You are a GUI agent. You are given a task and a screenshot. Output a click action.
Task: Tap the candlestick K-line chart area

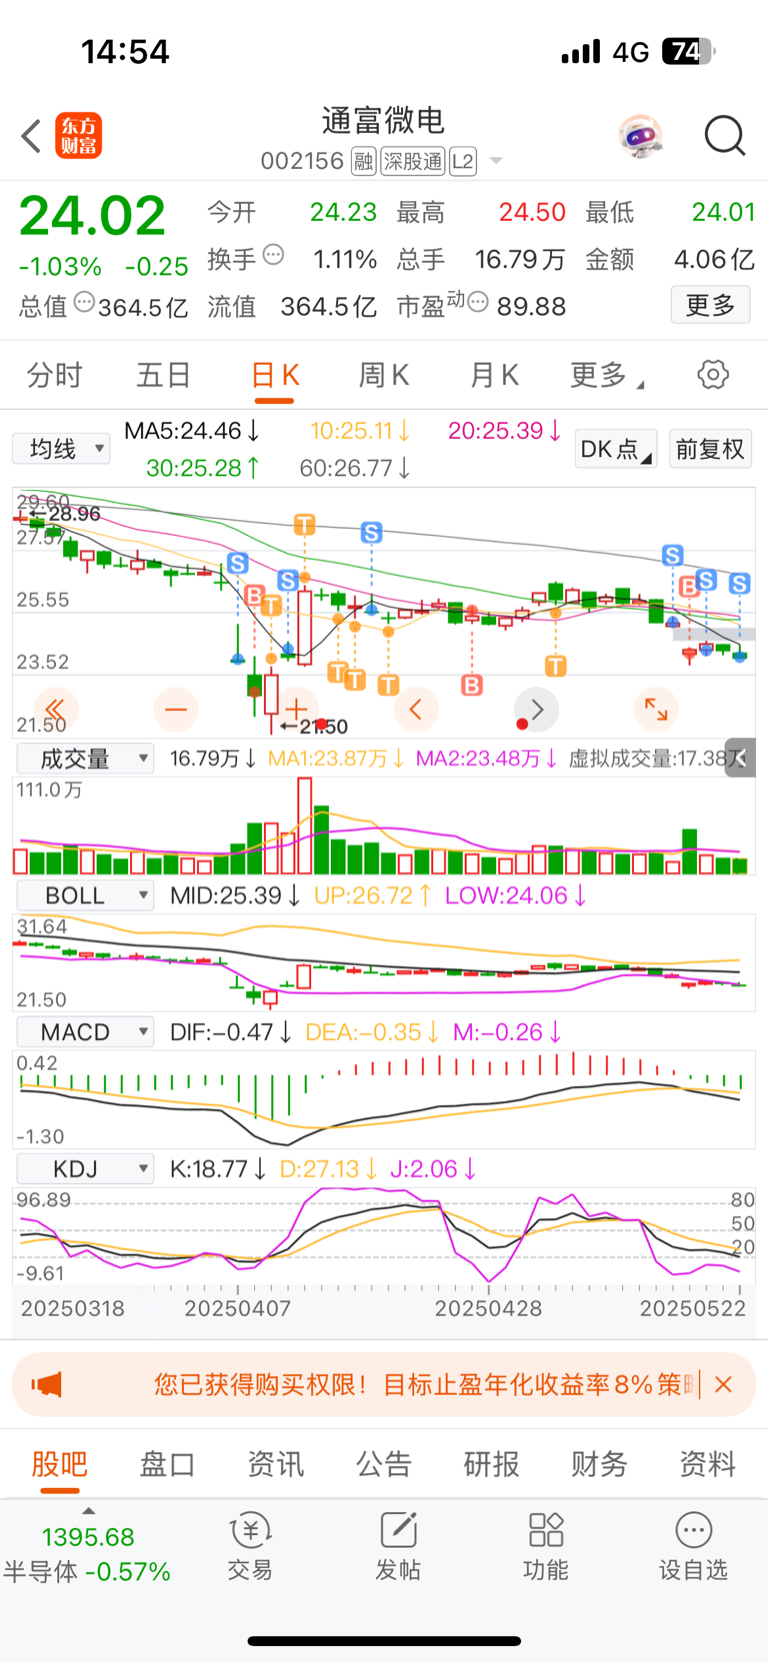(x=384, y=612)
